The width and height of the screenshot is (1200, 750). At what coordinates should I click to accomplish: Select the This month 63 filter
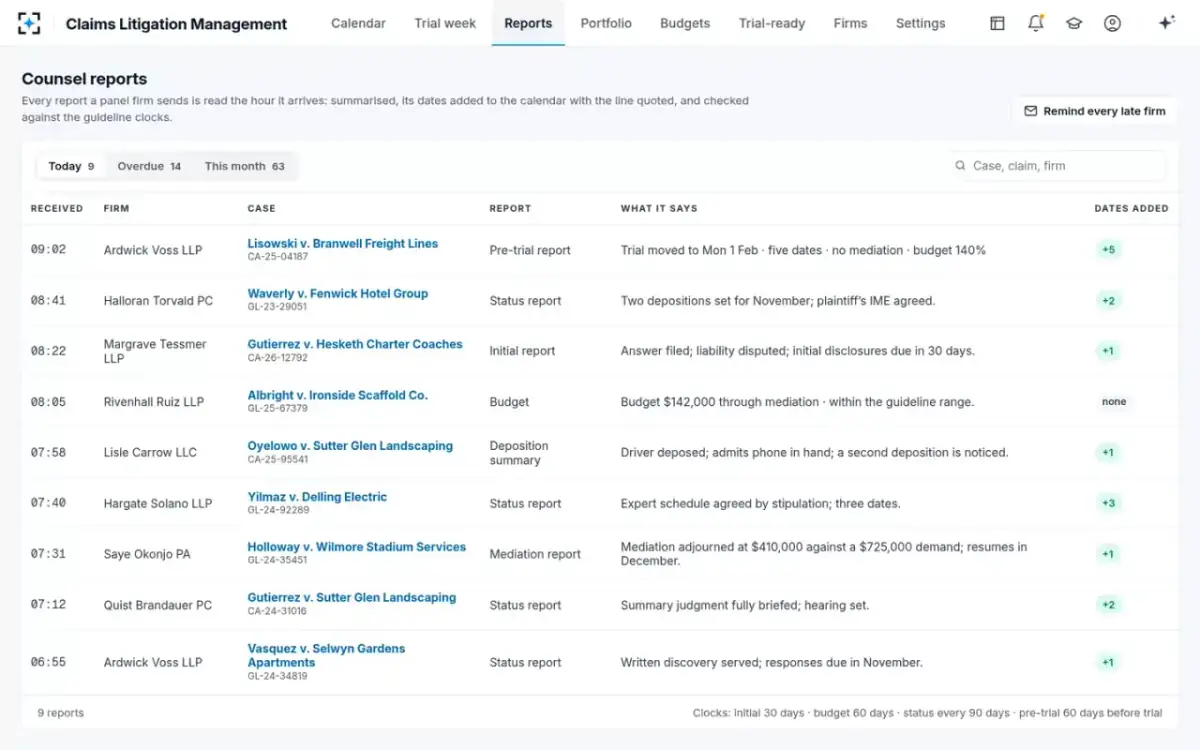coord(245,166)
